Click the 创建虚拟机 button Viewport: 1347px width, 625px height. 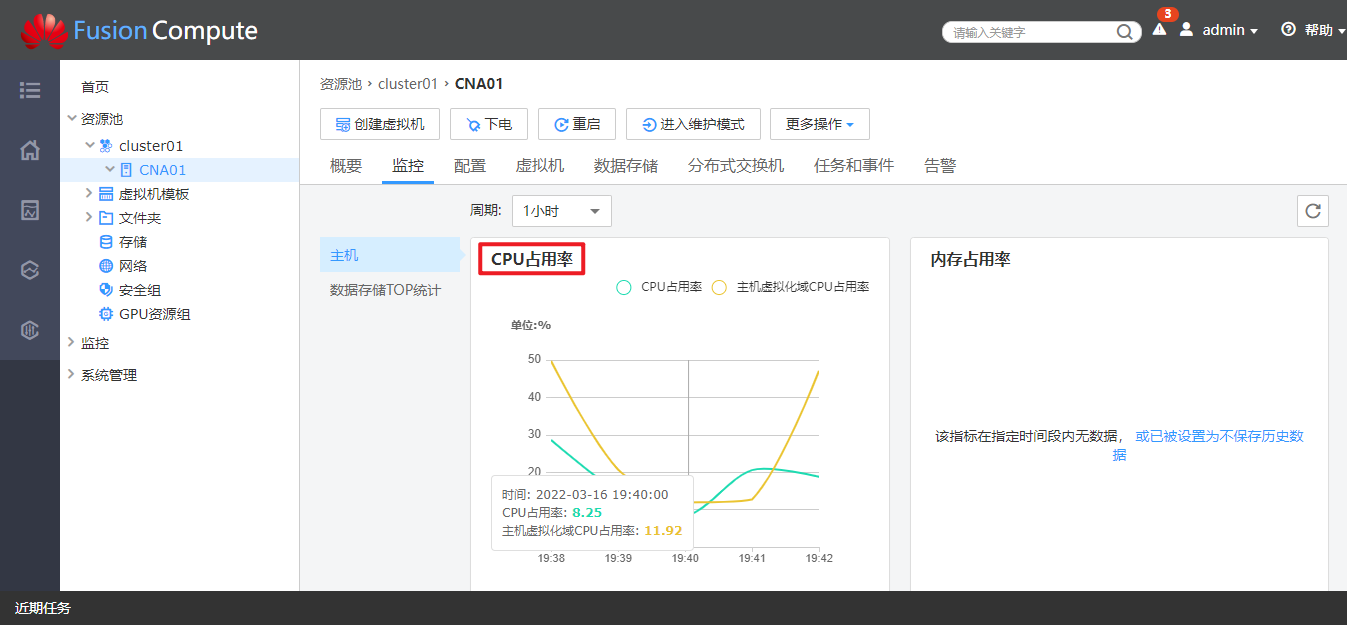pos(380,124)
